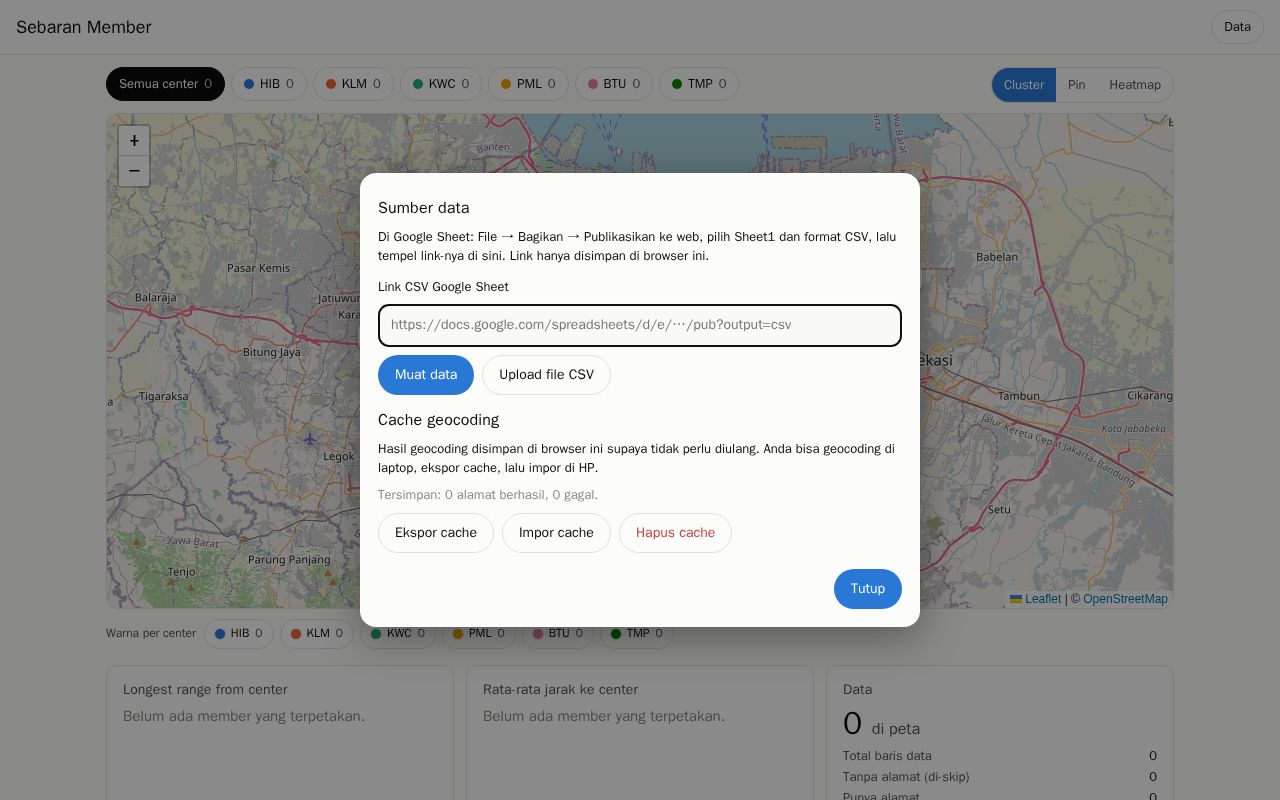Toggle TMP center filter chip above map
The width and height of the screenshot is (1280, 800).
pos(699,84)
